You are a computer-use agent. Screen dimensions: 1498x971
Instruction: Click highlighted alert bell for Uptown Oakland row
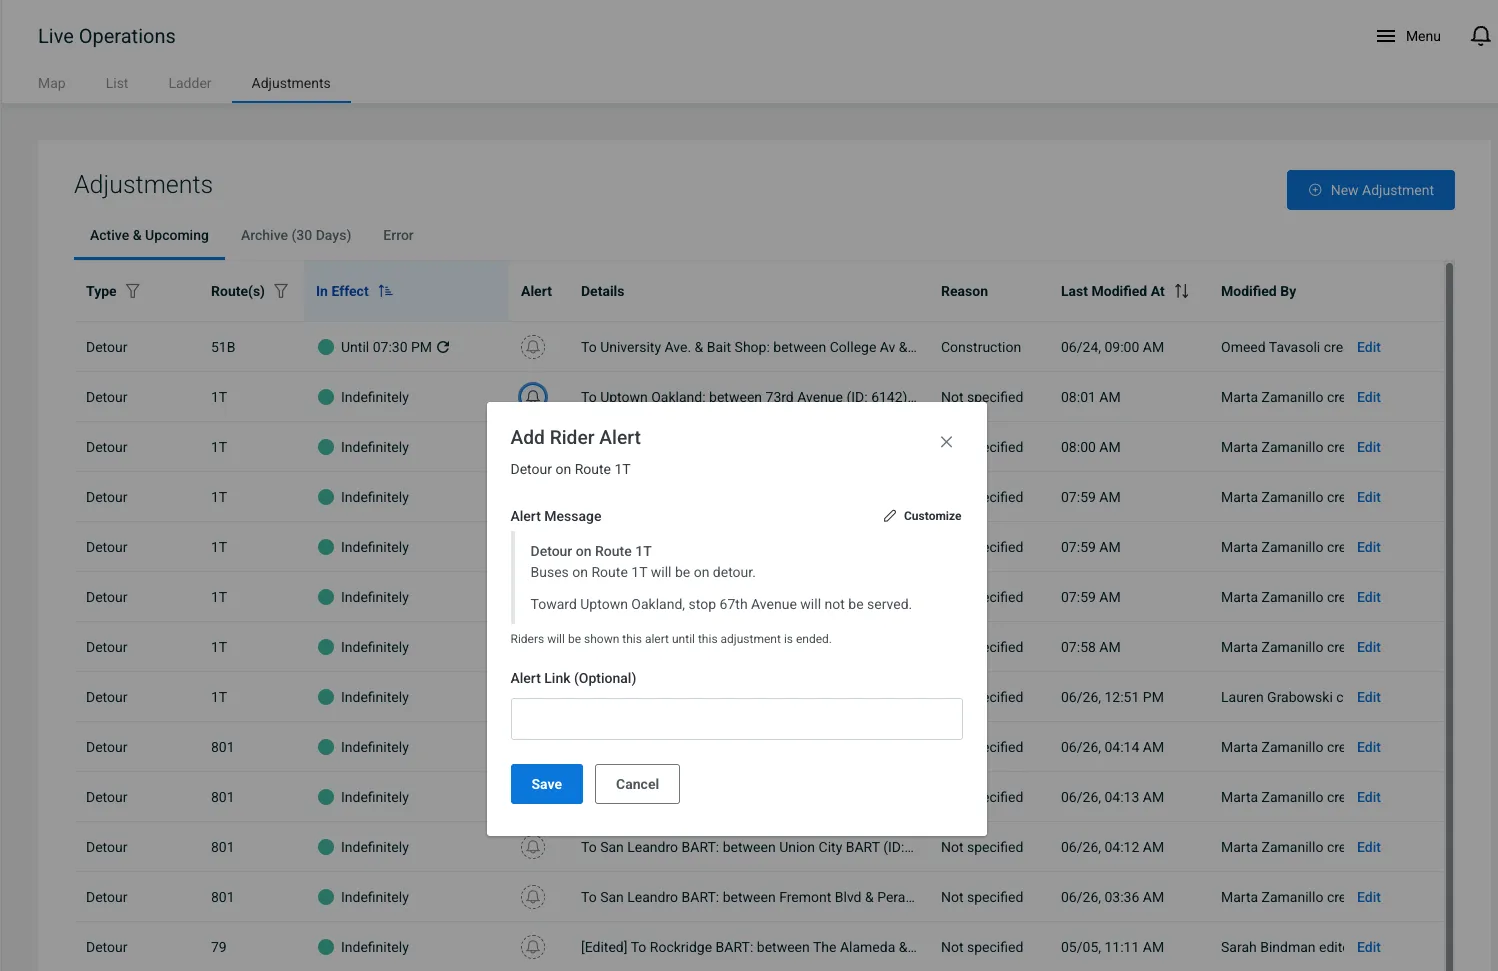tap(533, 393)
